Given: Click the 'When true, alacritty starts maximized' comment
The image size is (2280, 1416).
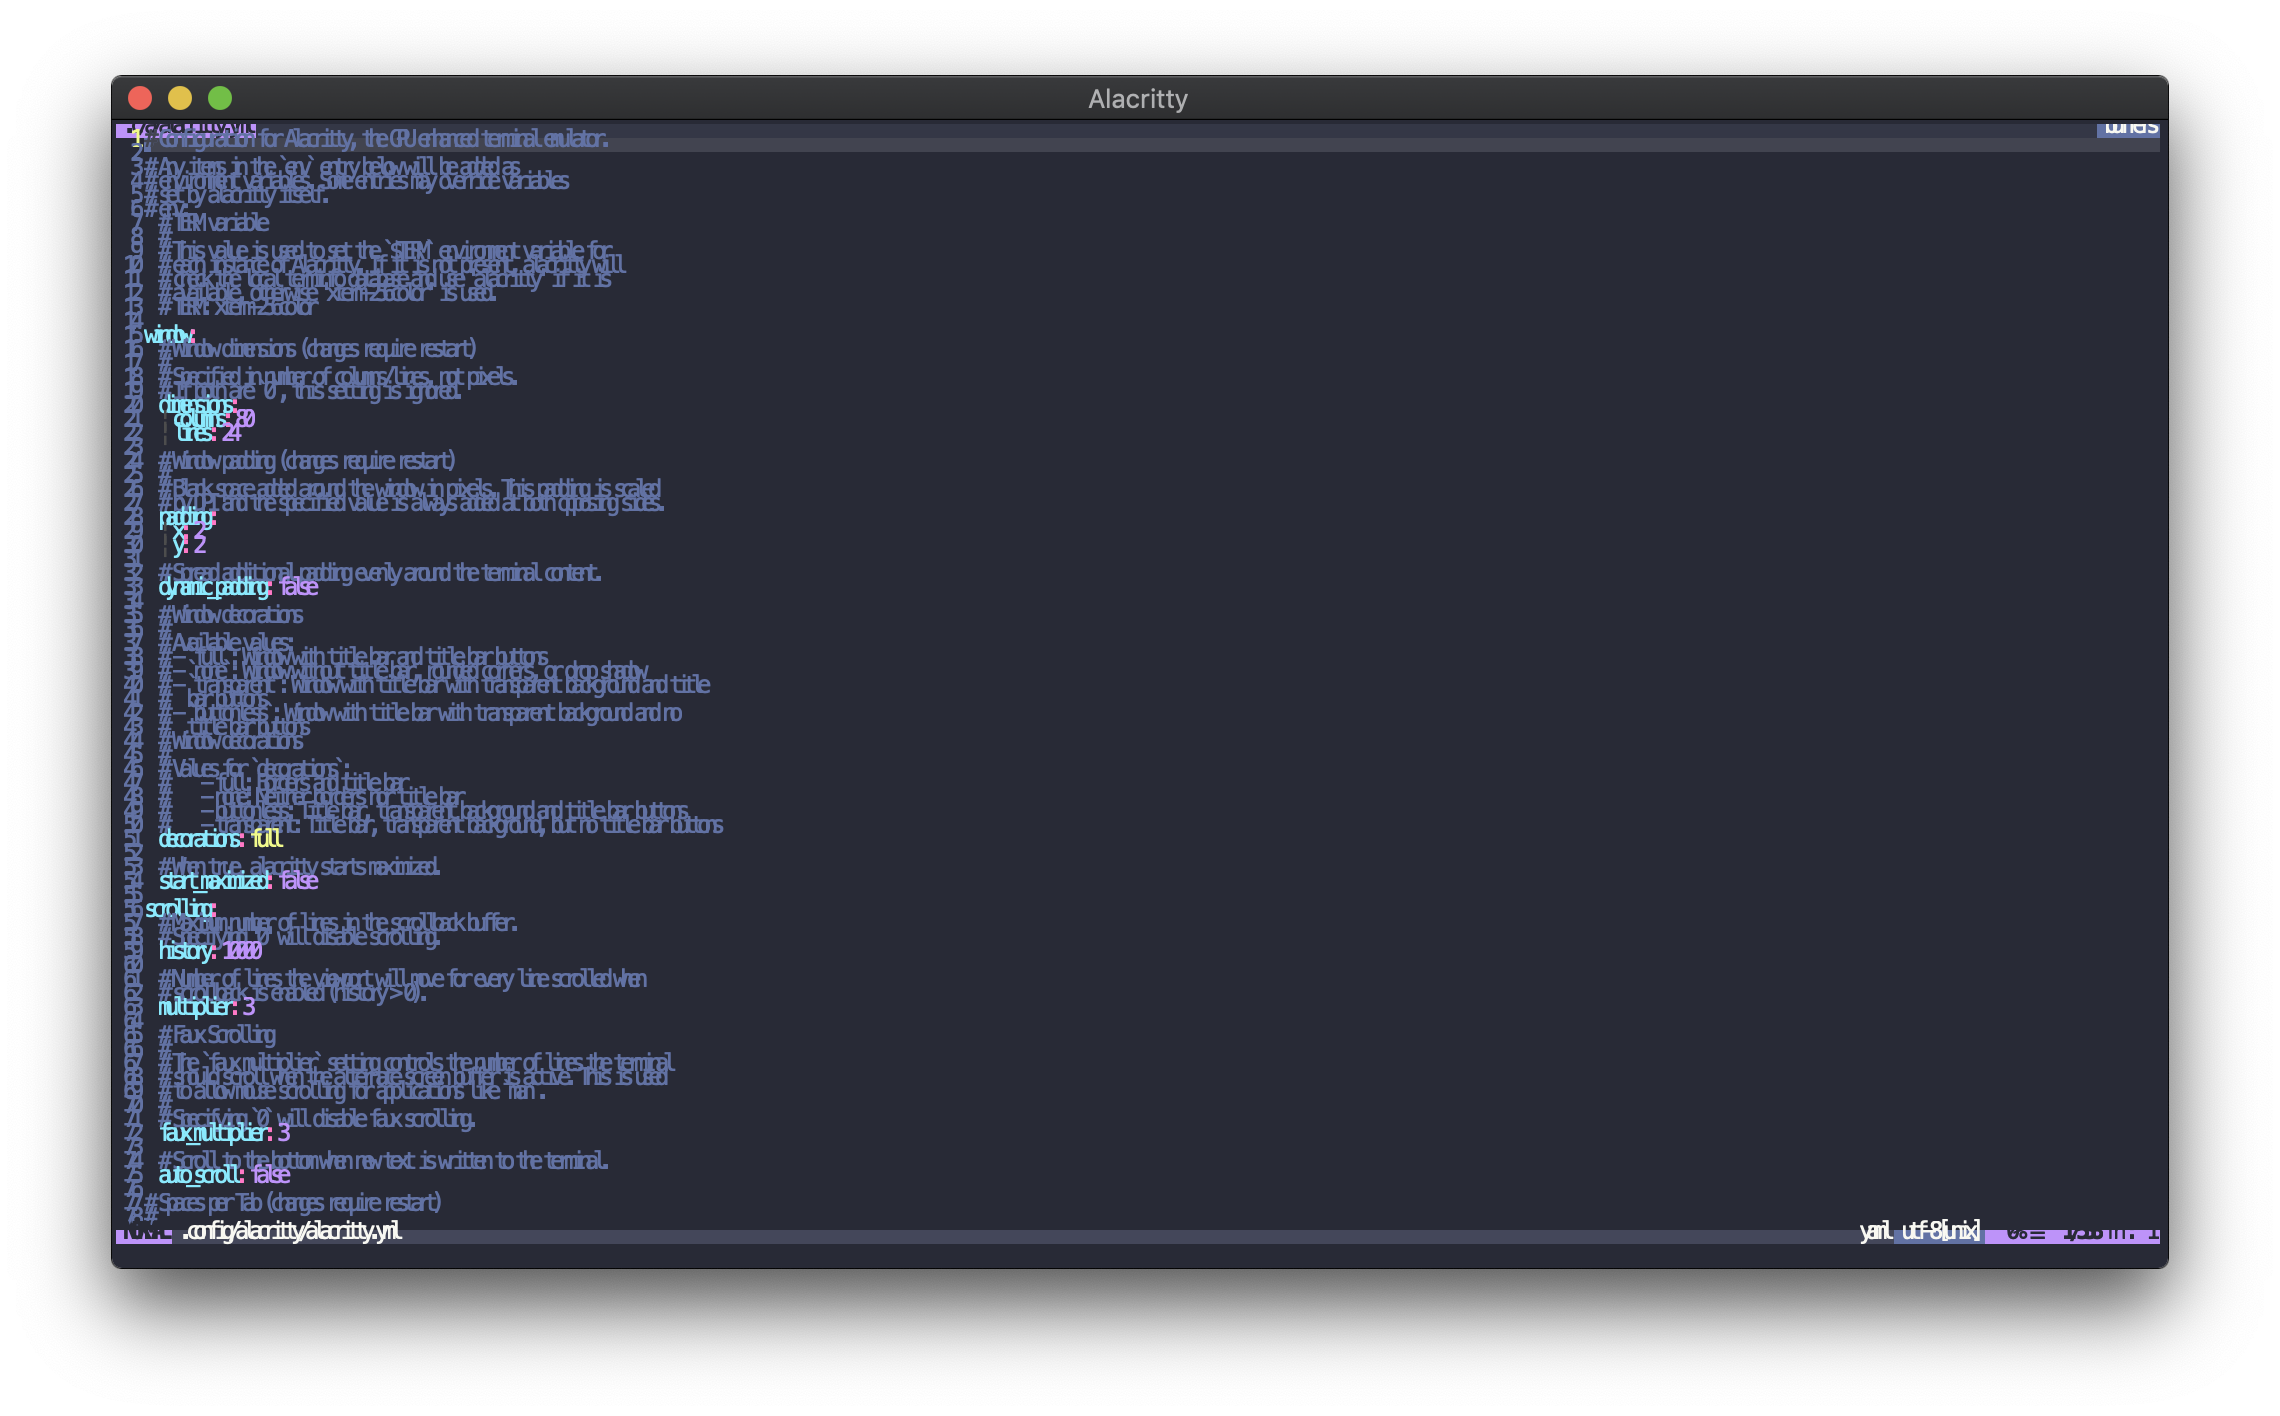Looking at the screenshot, I should (299, 867).
